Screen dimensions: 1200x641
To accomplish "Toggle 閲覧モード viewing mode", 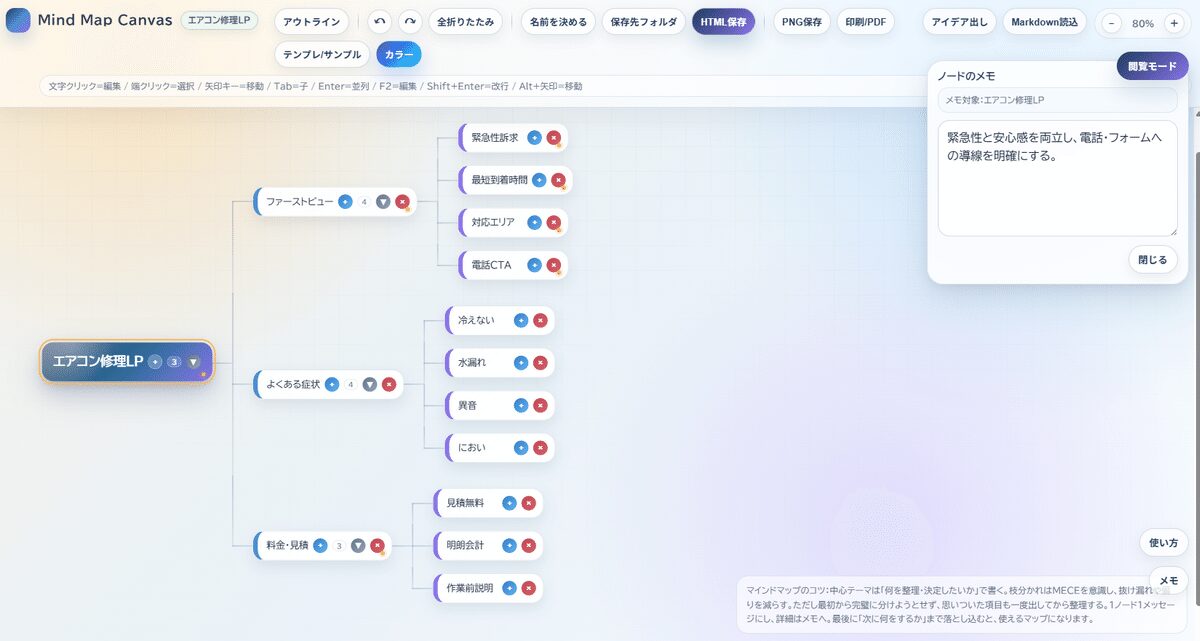I will pyautogui.click(x=1153, y=66).
